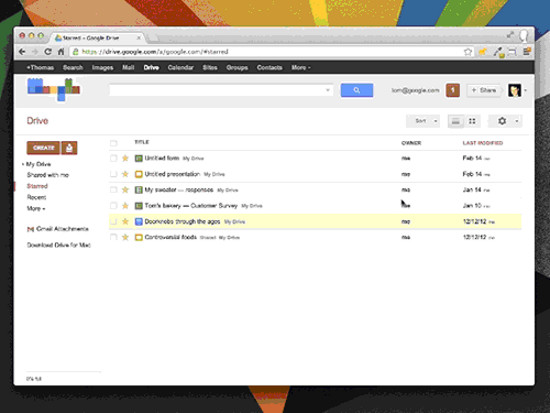Click the TITLE column header
This screenshot has width=550, height=413.
pos(141,142)
